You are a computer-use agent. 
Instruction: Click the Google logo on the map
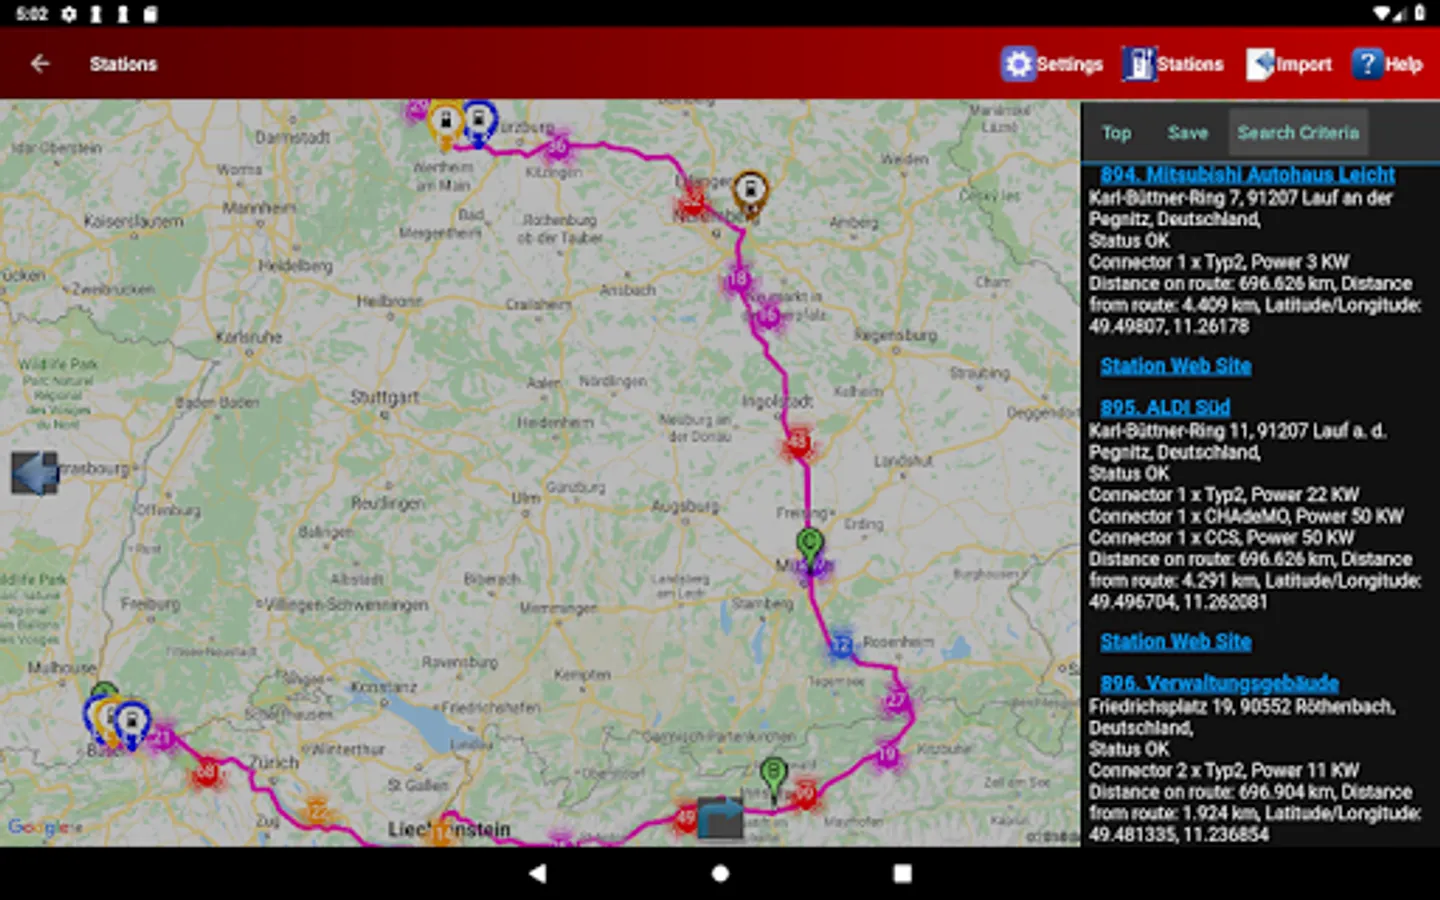coord(40,827)
